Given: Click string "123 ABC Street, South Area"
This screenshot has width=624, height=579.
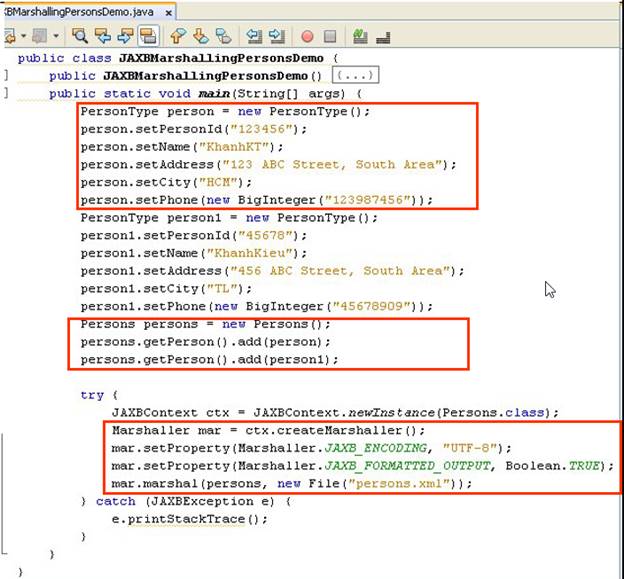Looking at the screenshot, I should (x=332, y=165).
